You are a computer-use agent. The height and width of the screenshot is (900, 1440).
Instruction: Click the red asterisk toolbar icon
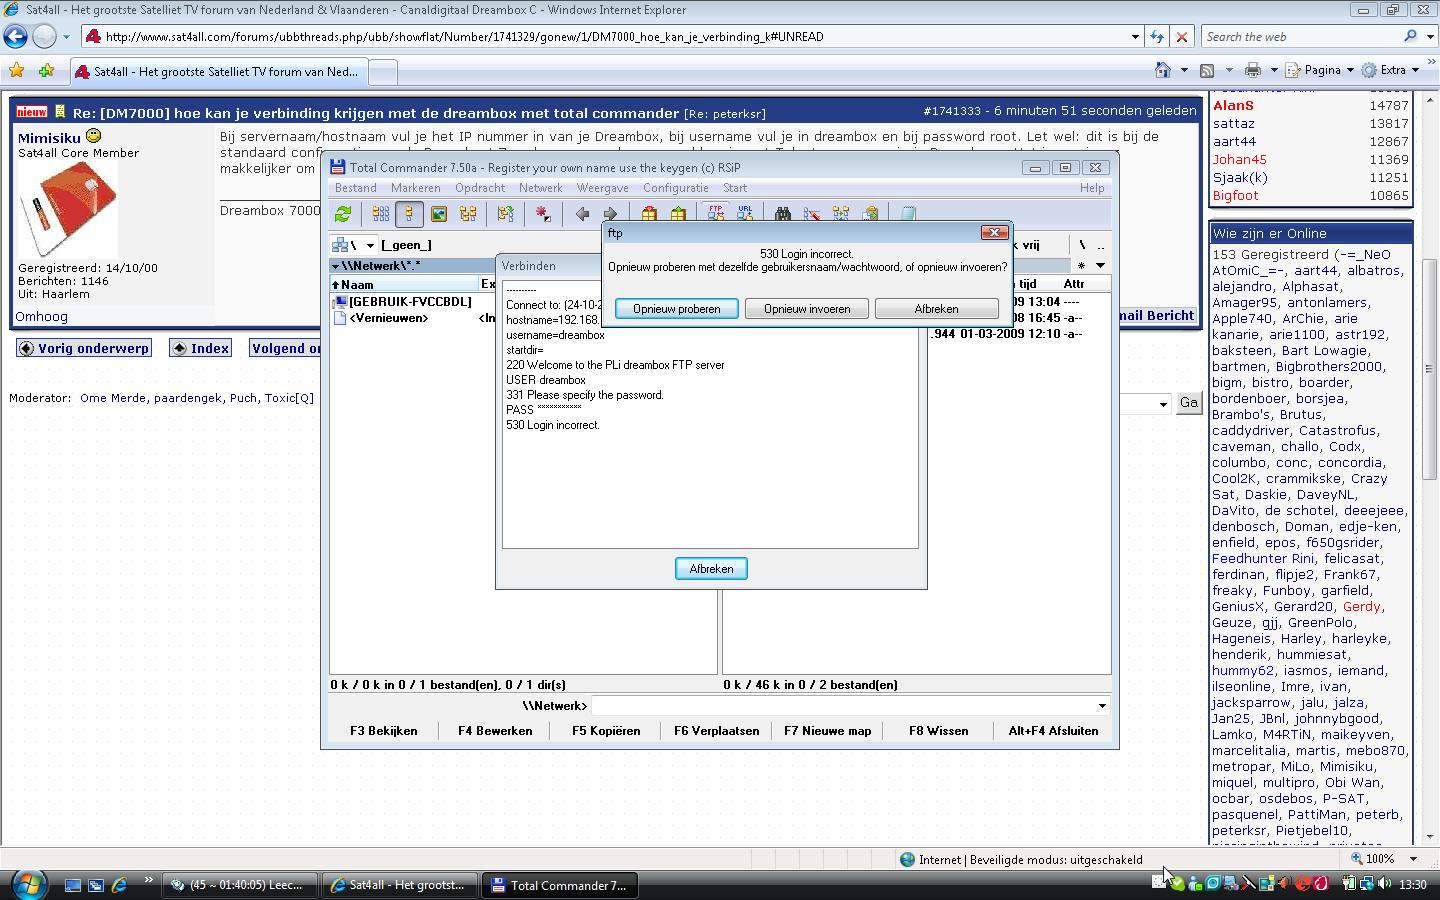[543, 213]
